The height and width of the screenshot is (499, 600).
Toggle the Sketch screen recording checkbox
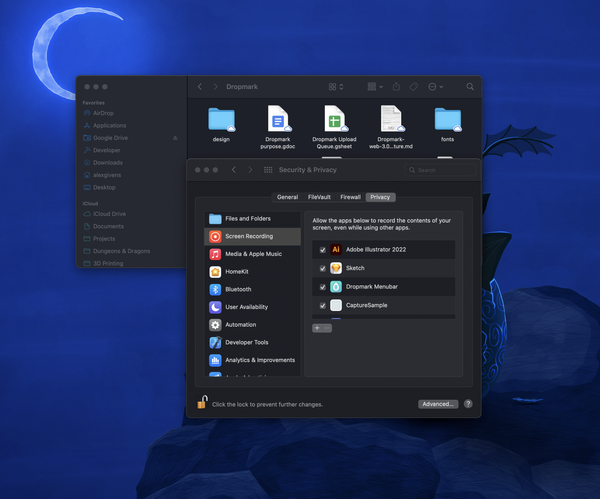[322, 268]
